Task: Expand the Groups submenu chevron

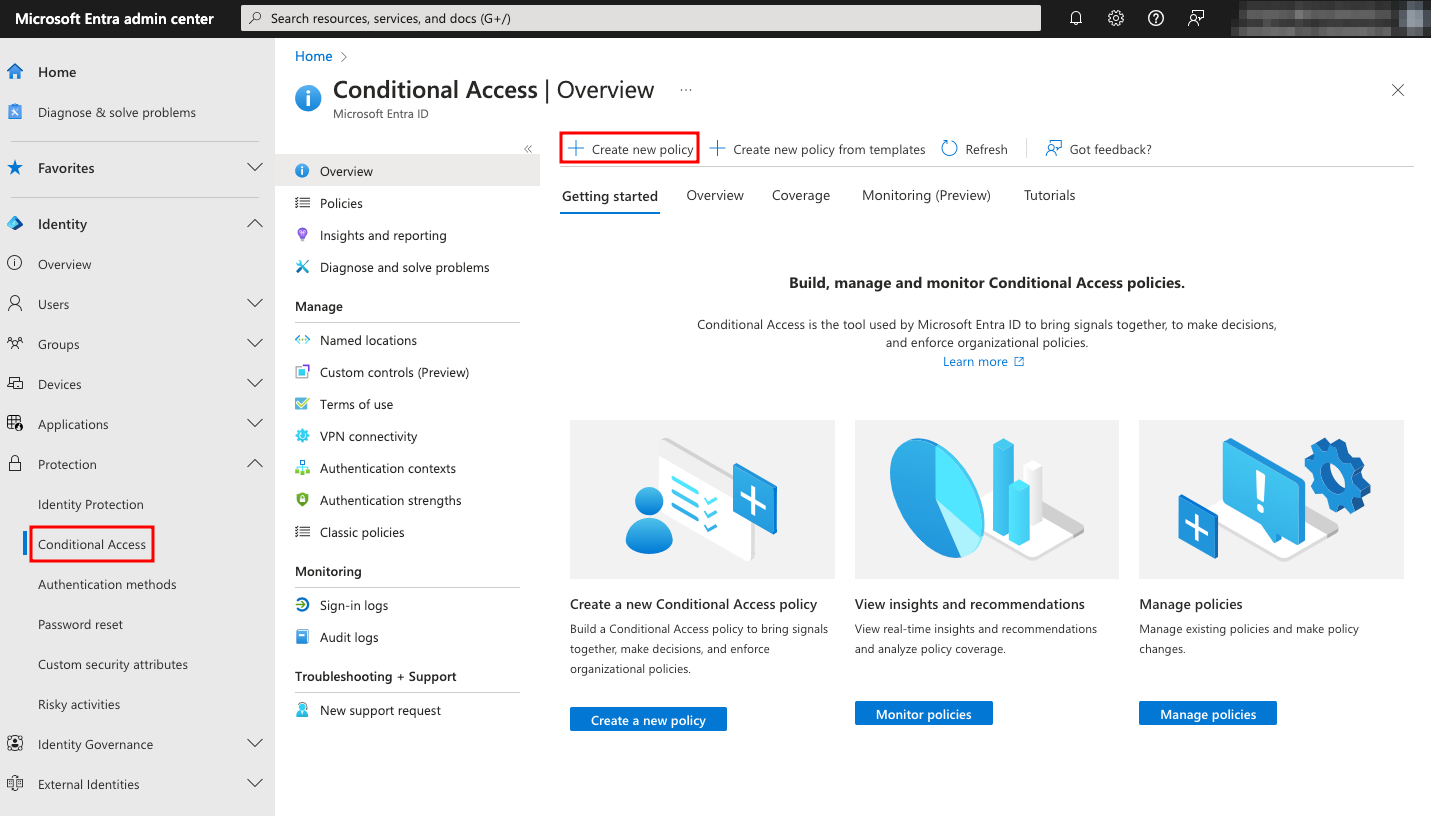Action: [x=255, y=344]
